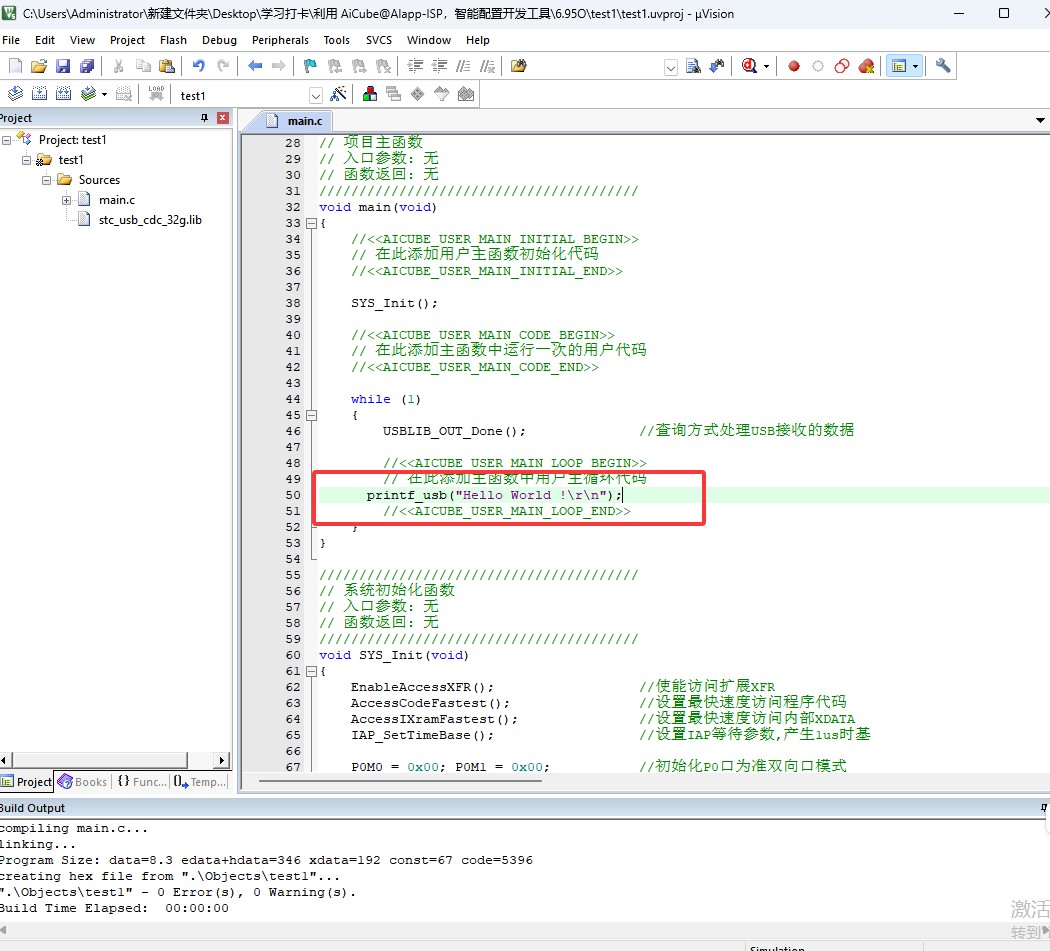
Task: Open the search text combo box dropdown
Action: (670, 67)
